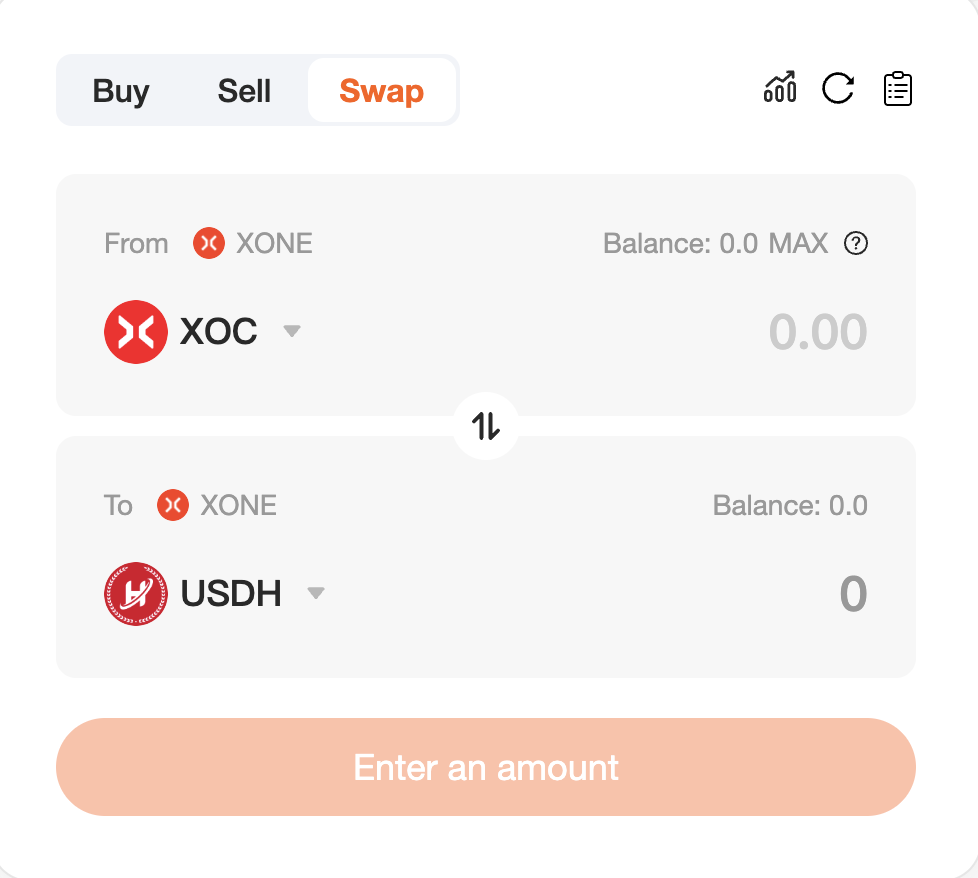Switch to the Buy tab

(x=121, y=91)
